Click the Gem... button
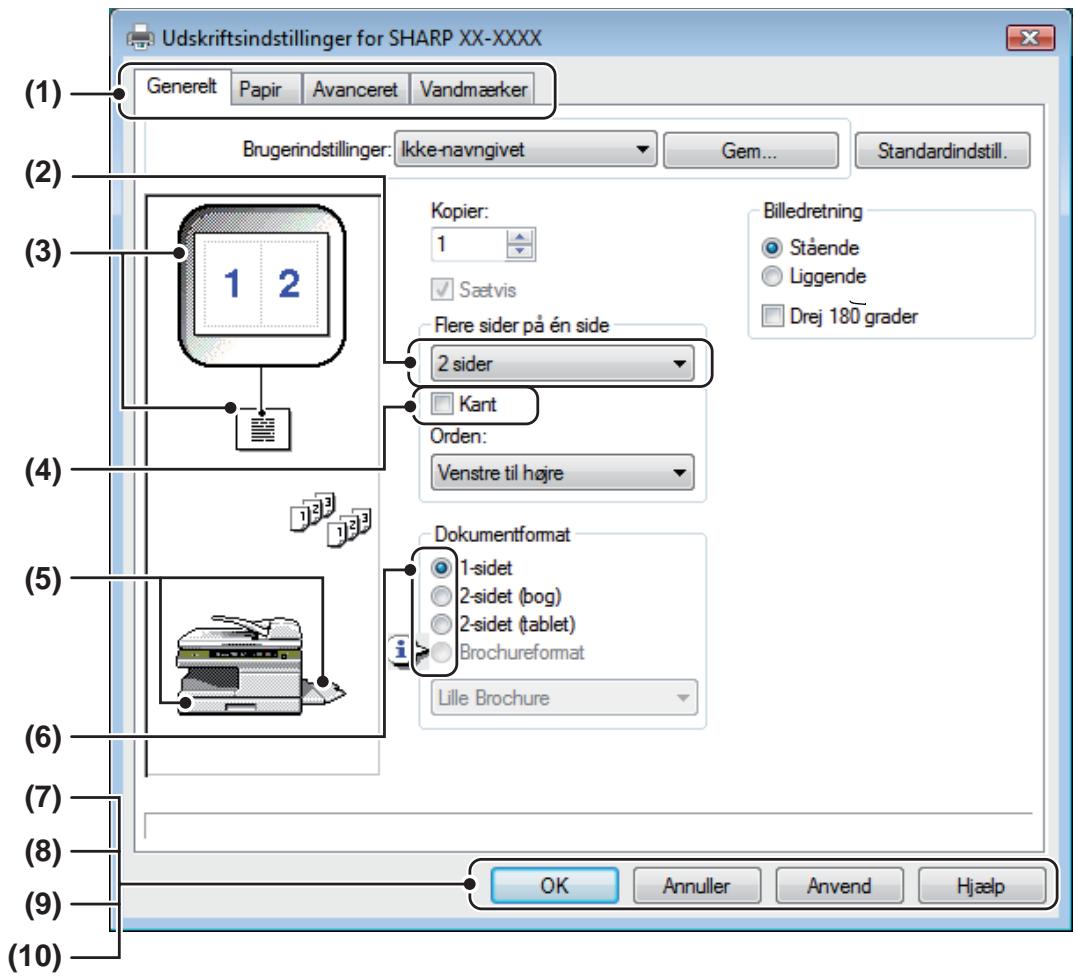The height and width of the screenshot is (976, 1076). tap(751, 150)
